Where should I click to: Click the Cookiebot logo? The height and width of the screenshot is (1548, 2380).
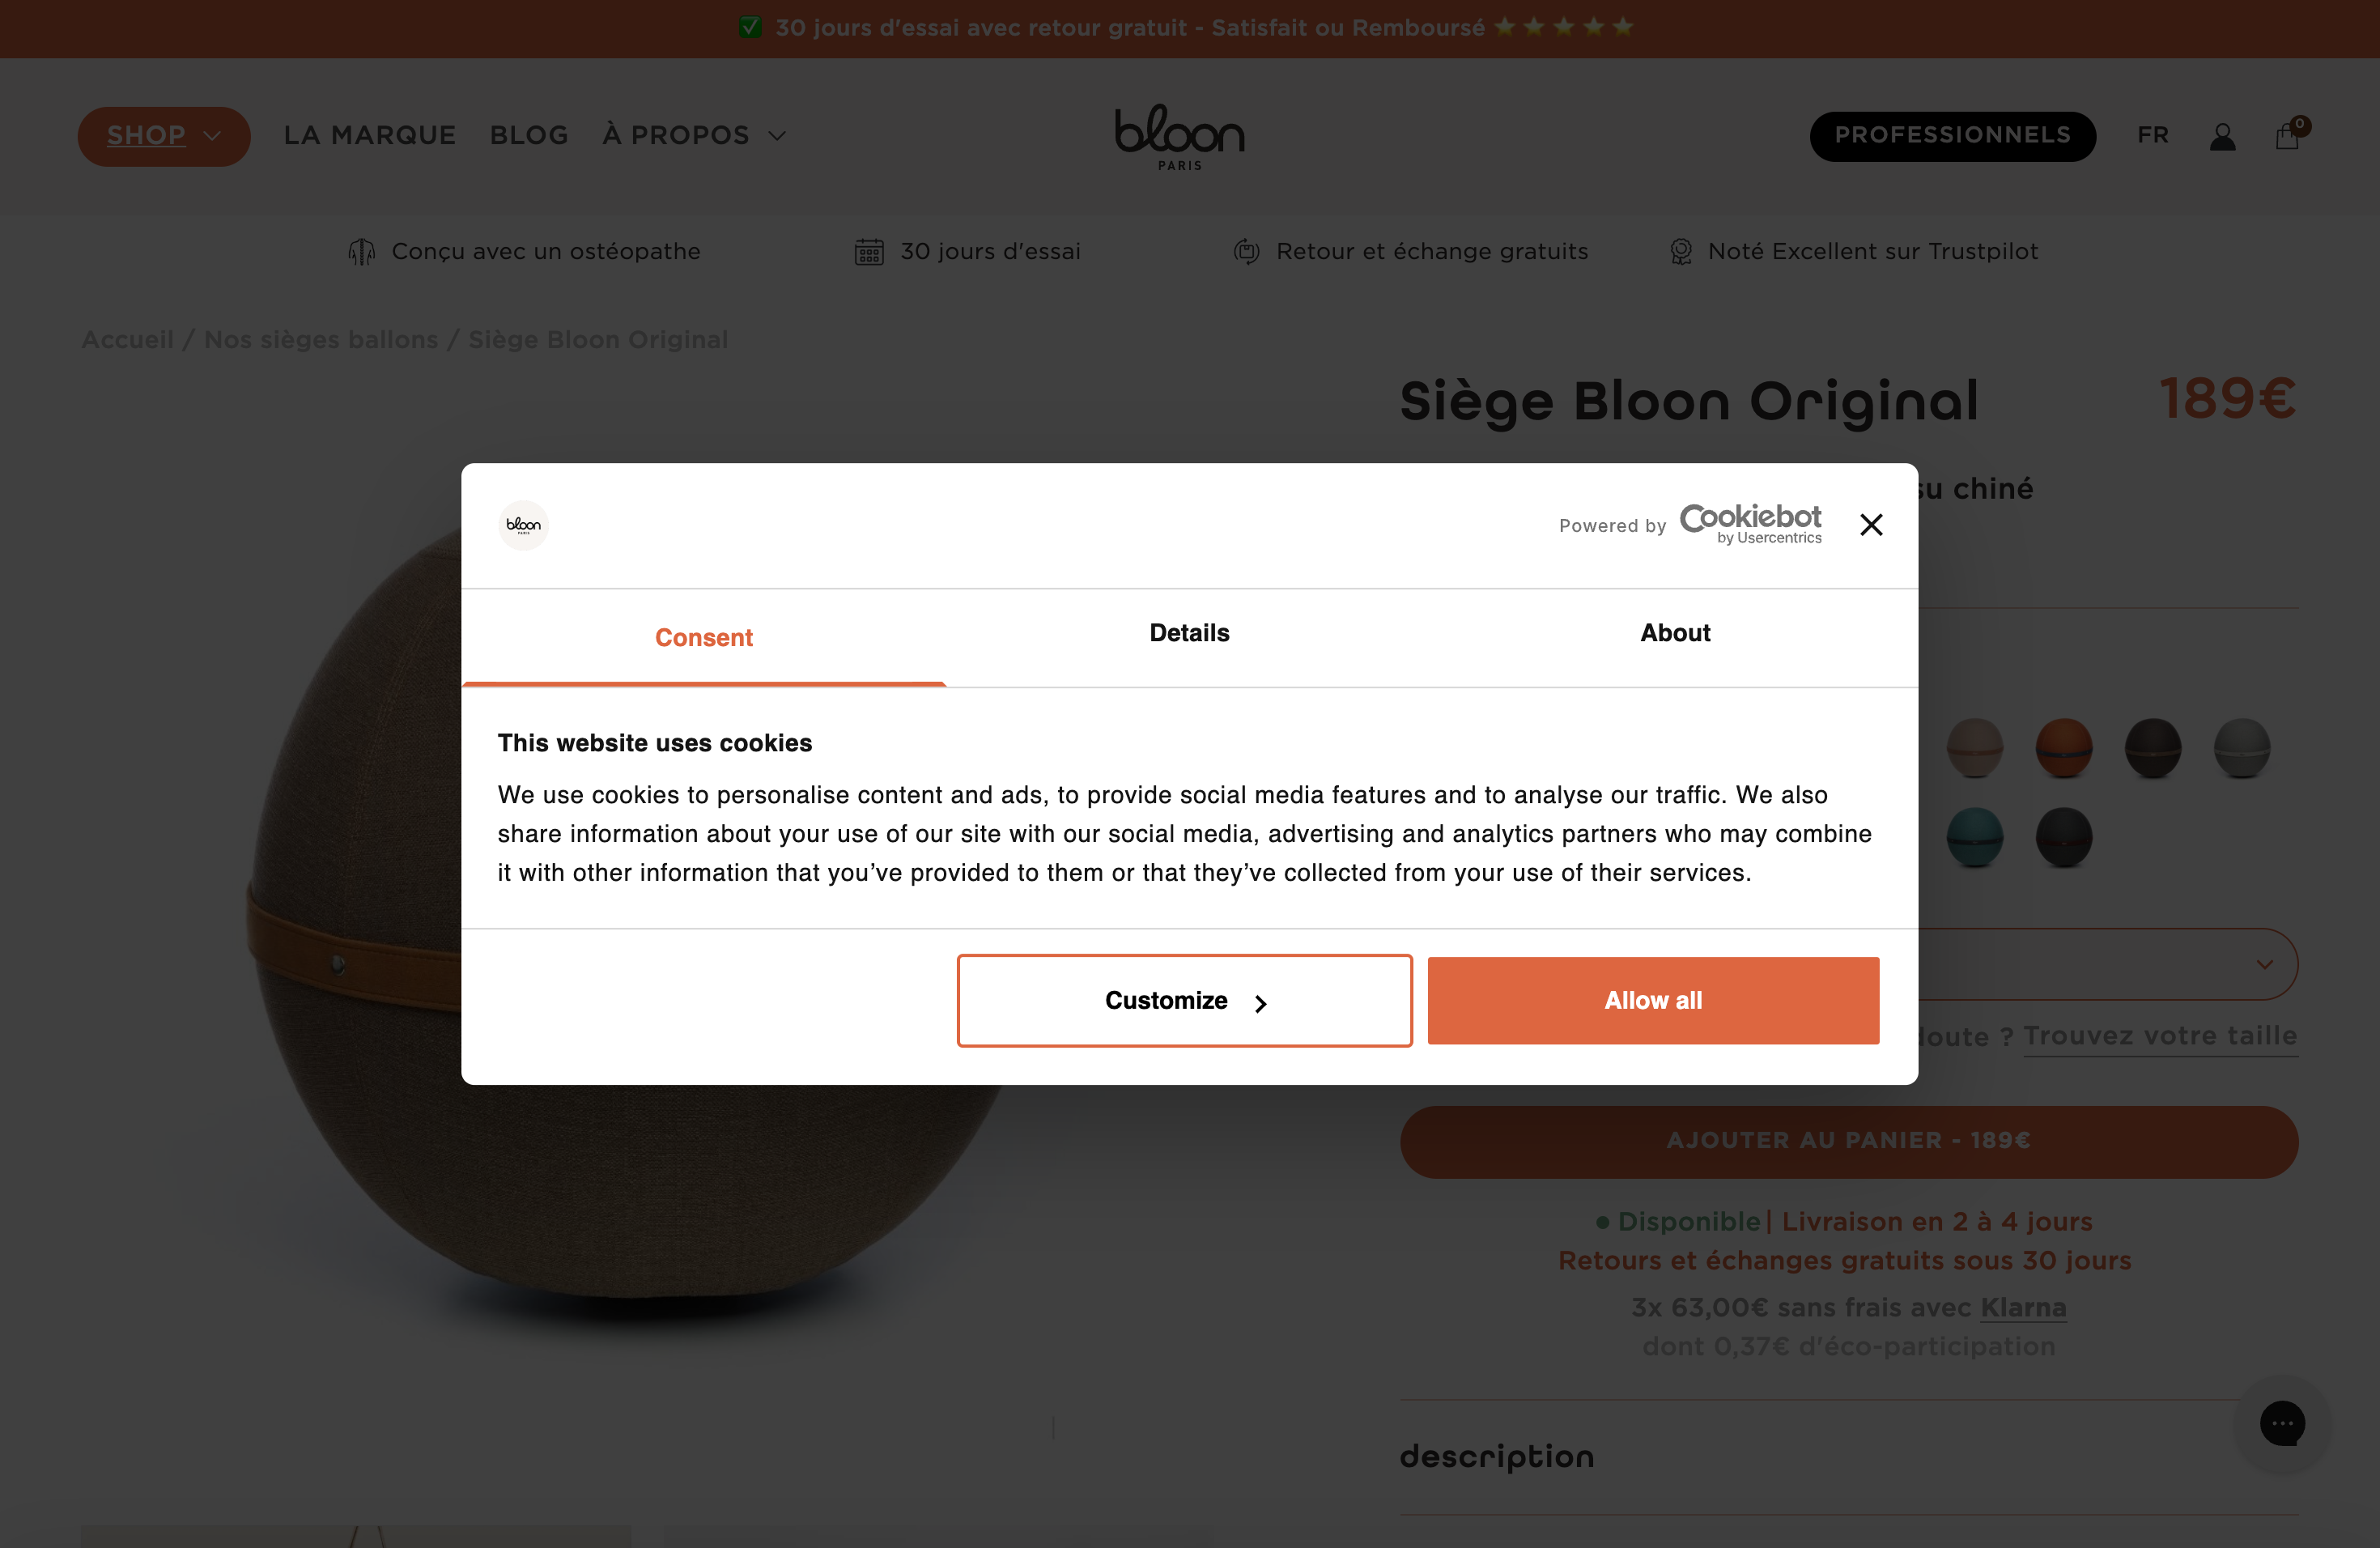tap(1749, 522)
